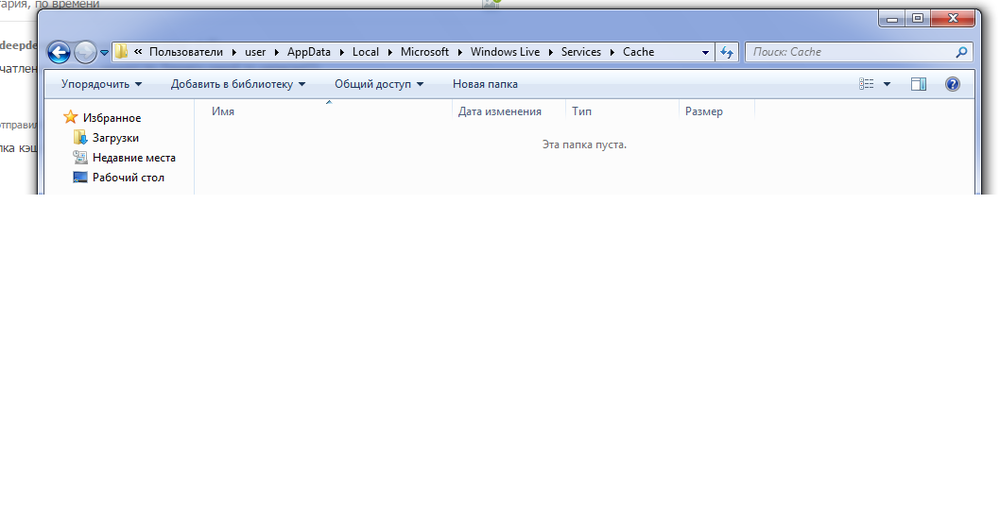The image size is (1000, 510).
Task: Open Недавние места in Favorites
Action: [133, 158]
